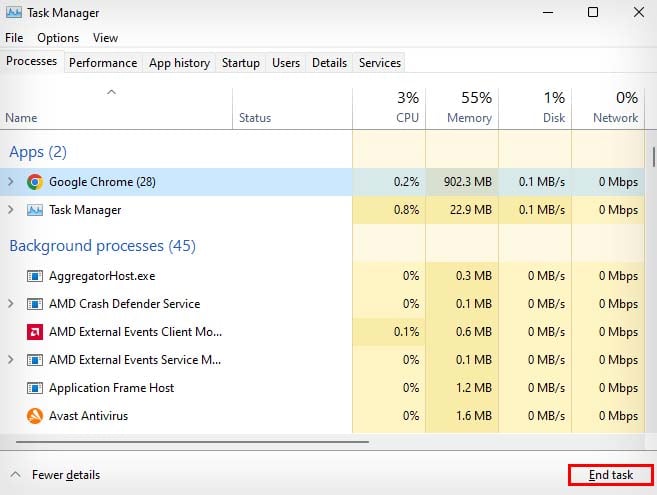This screenshot has height=495, width=657.
Task: Select the Processes tab
Action: [31, 61]
